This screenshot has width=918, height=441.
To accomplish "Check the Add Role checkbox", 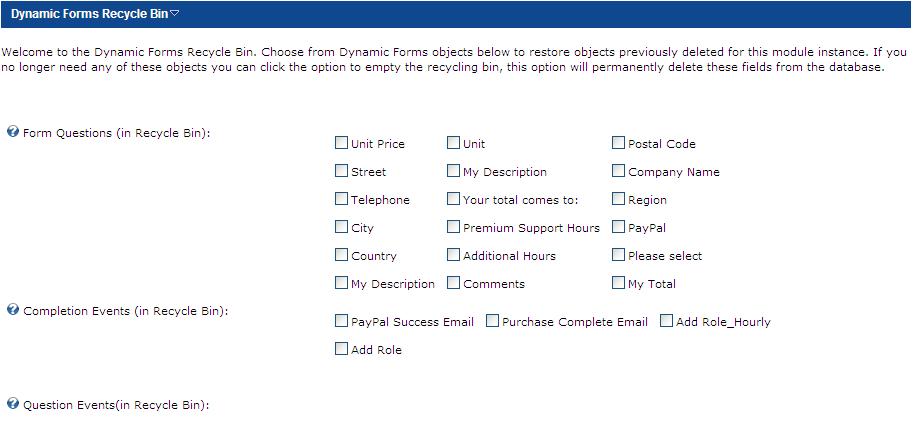I will pos(341,348).
